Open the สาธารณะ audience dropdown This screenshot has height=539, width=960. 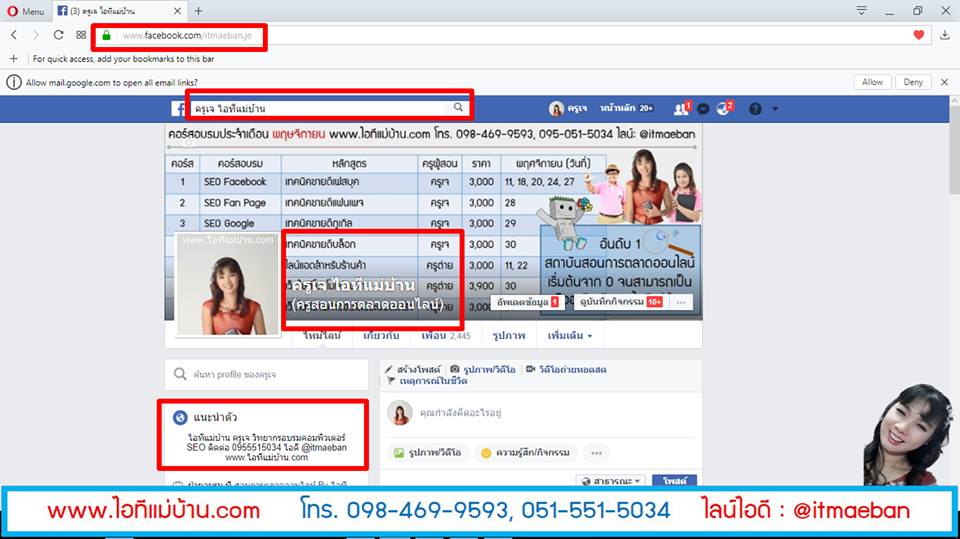point(610,481)
